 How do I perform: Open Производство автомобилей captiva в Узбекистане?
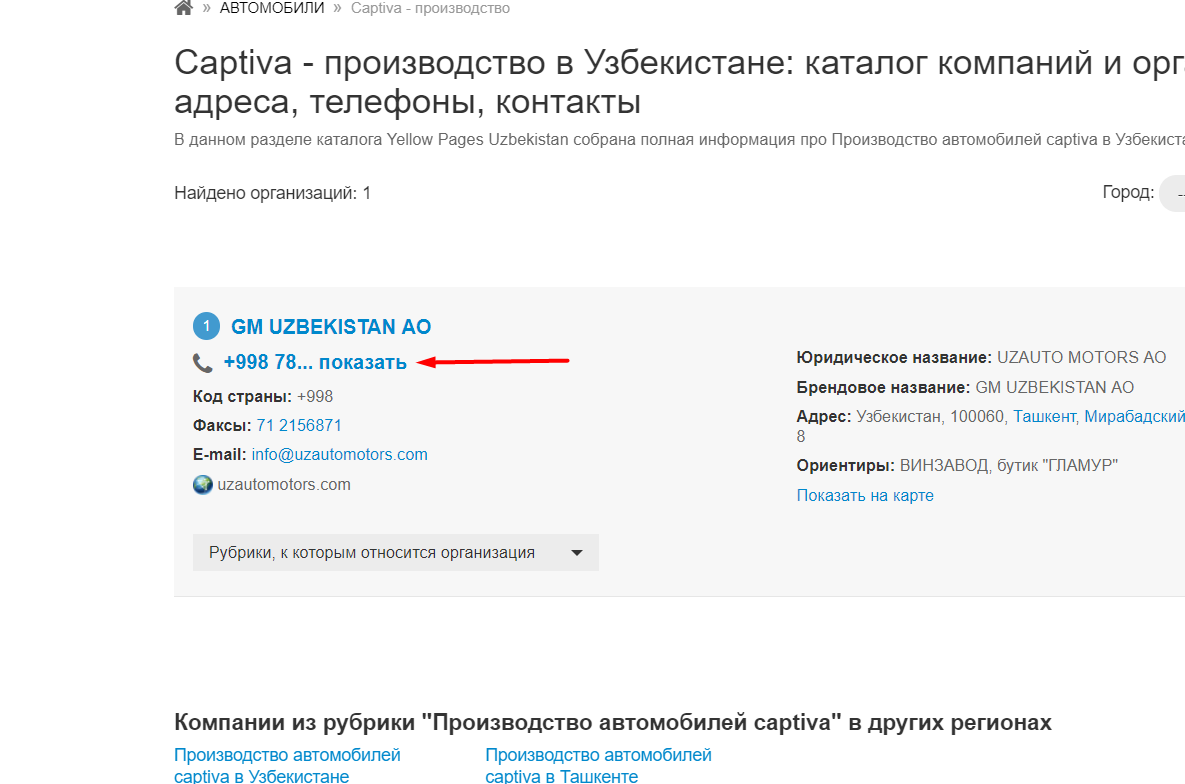(x=287, y=765)
